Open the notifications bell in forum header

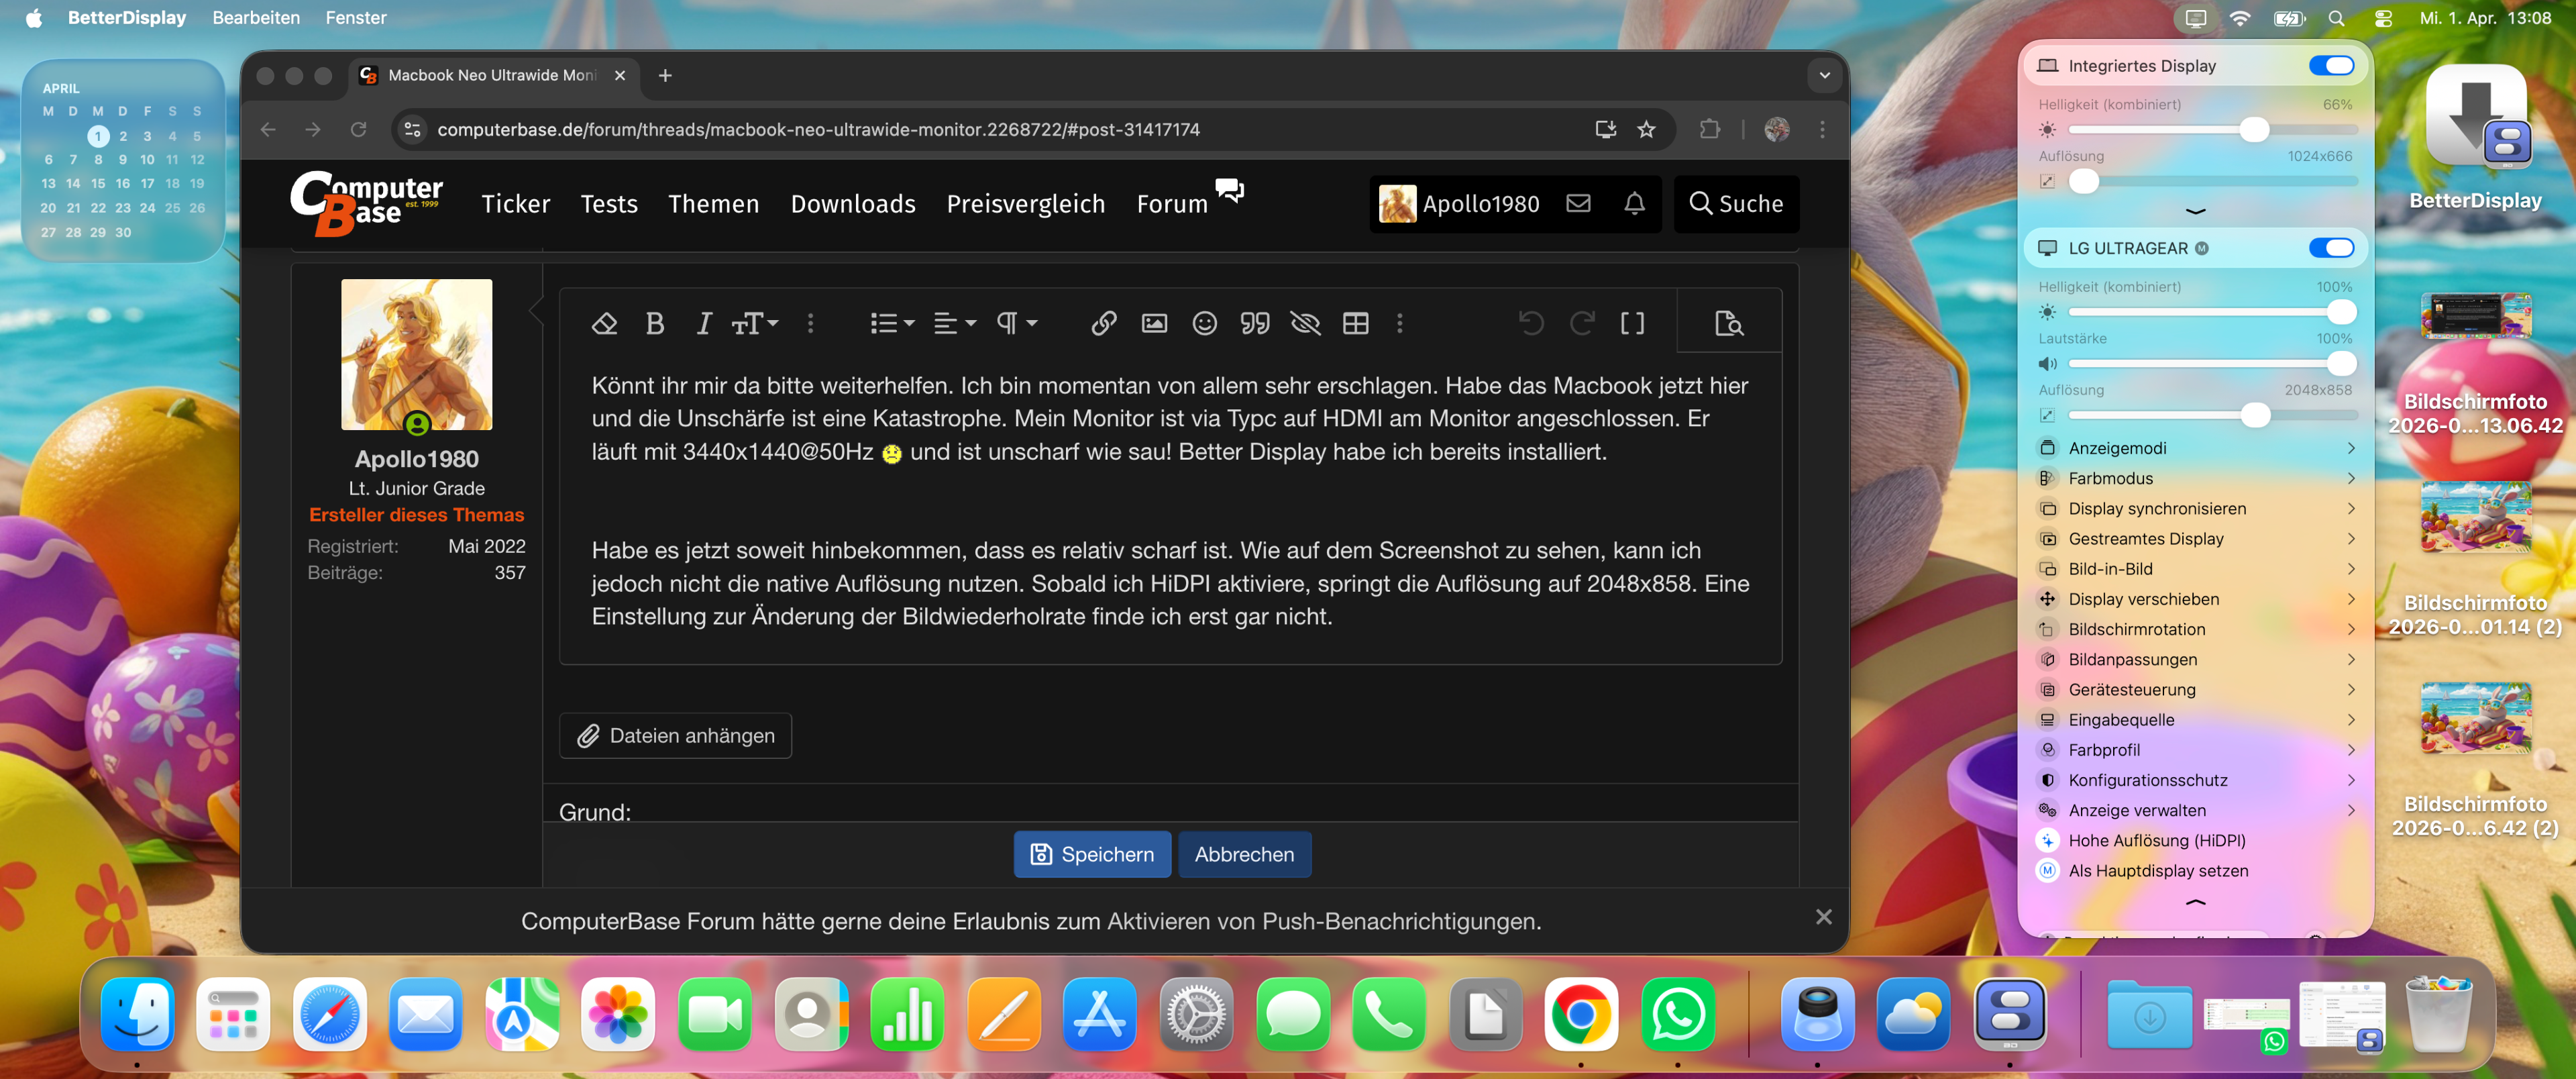pyautogui.click(x=1634, y=204)
